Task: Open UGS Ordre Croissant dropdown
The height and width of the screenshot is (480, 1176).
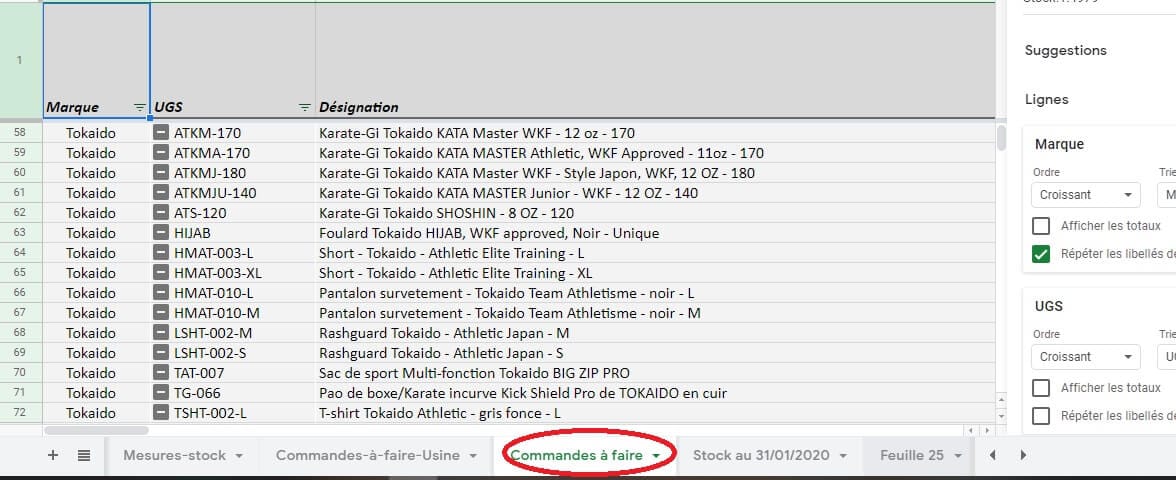Action: tap(1086, 357)
